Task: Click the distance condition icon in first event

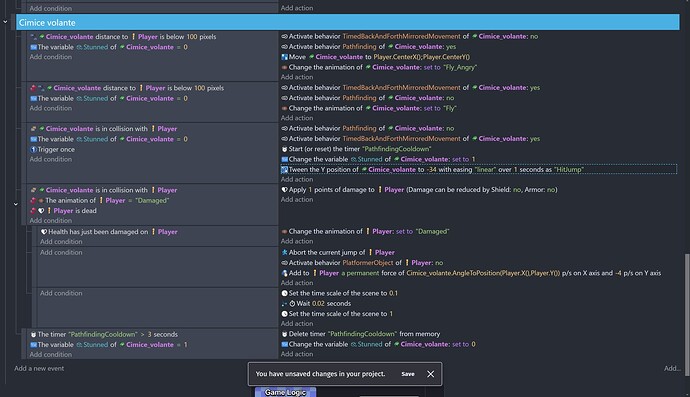Action: [x=34, y=37]
